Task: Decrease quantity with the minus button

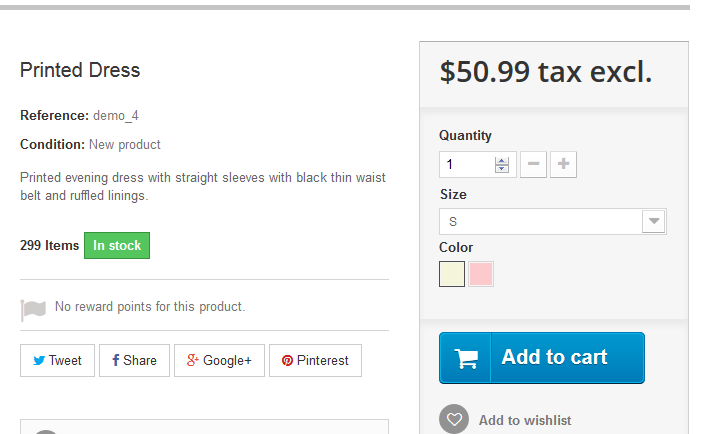Action: 534,164
